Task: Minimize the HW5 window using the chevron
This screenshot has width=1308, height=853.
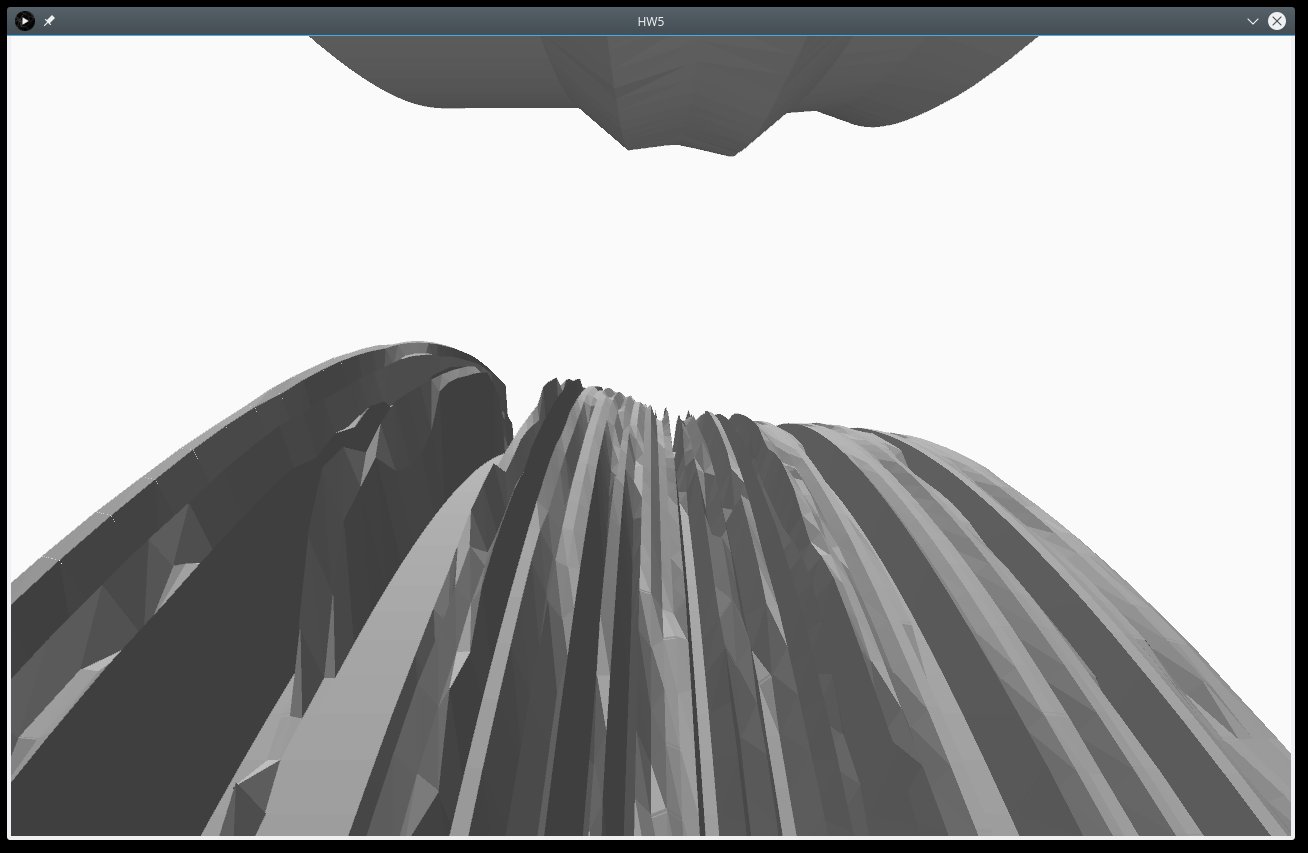Action: 1252,21
